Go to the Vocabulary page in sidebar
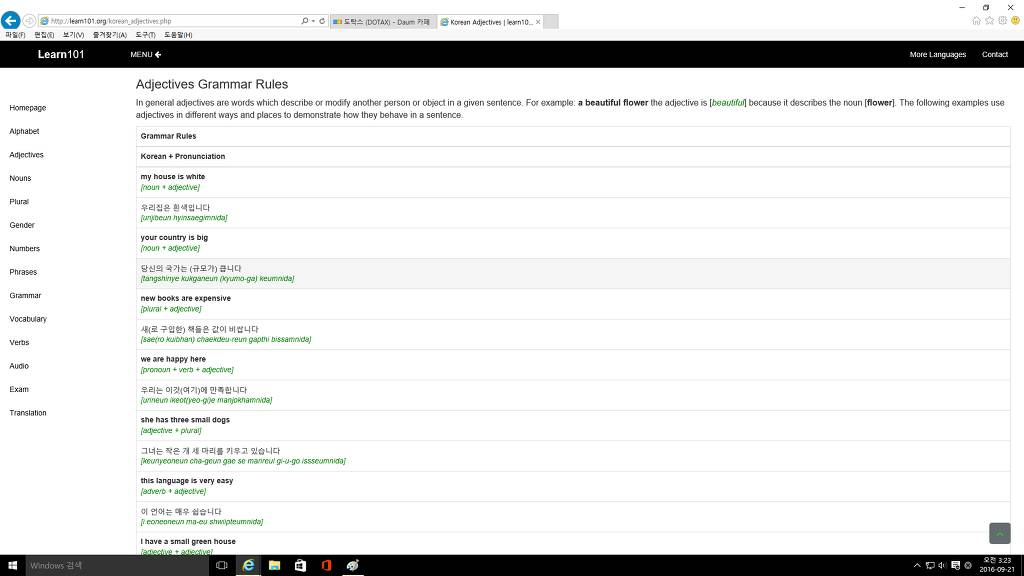Screen dimensions: 1024x576 point(28,319)
